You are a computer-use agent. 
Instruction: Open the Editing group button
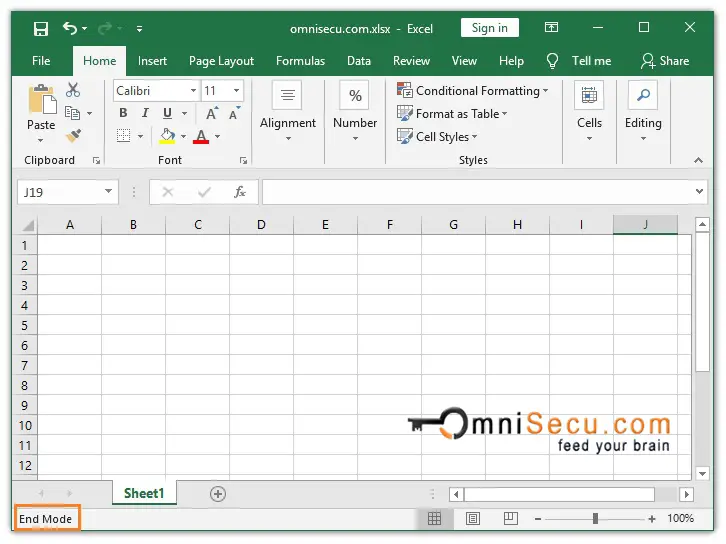tap(643, 111)
